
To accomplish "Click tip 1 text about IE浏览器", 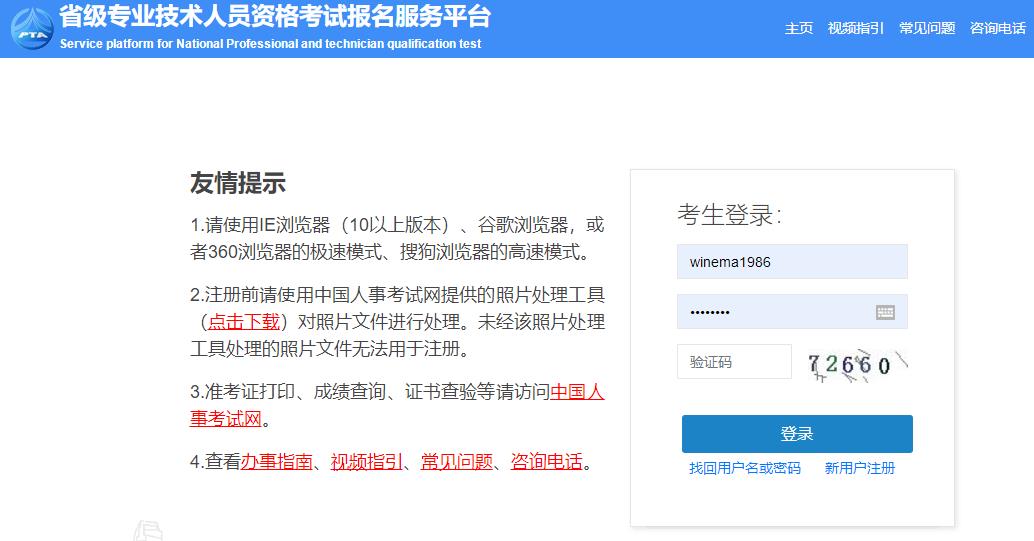I will pos(397,238).
